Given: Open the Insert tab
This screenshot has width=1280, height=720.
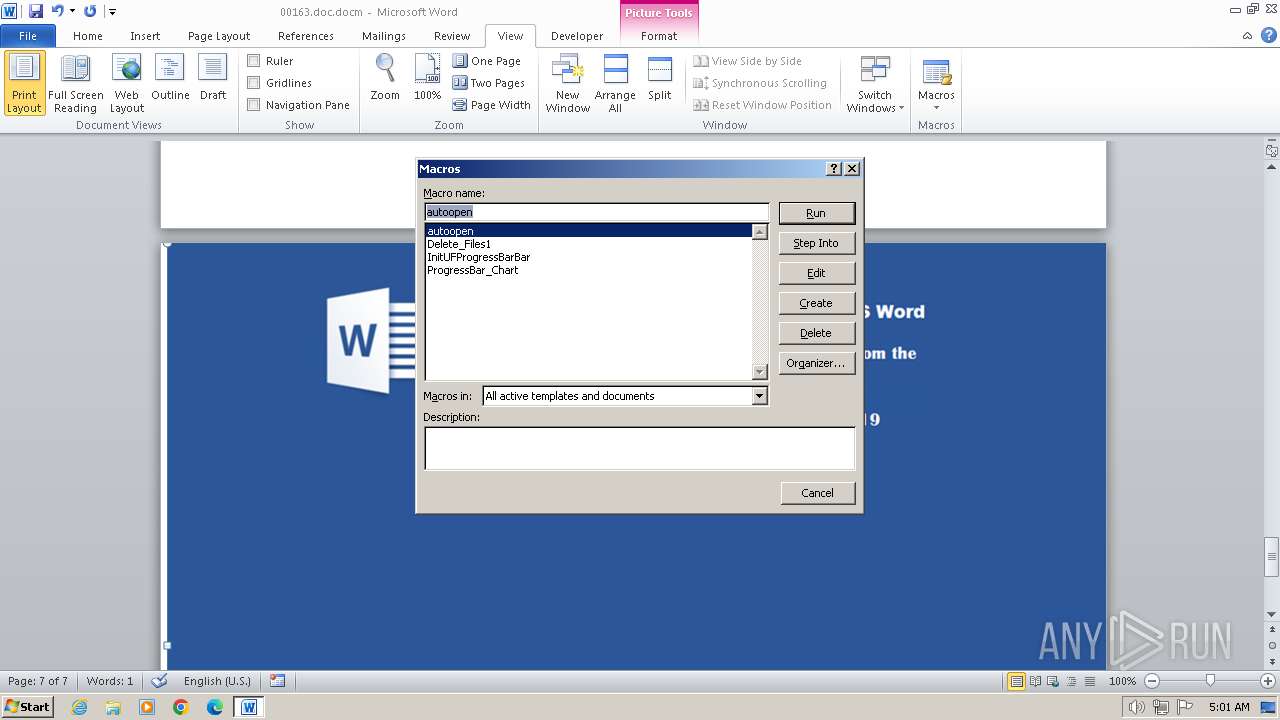Looking at the screenshot, I should [145, 35].
